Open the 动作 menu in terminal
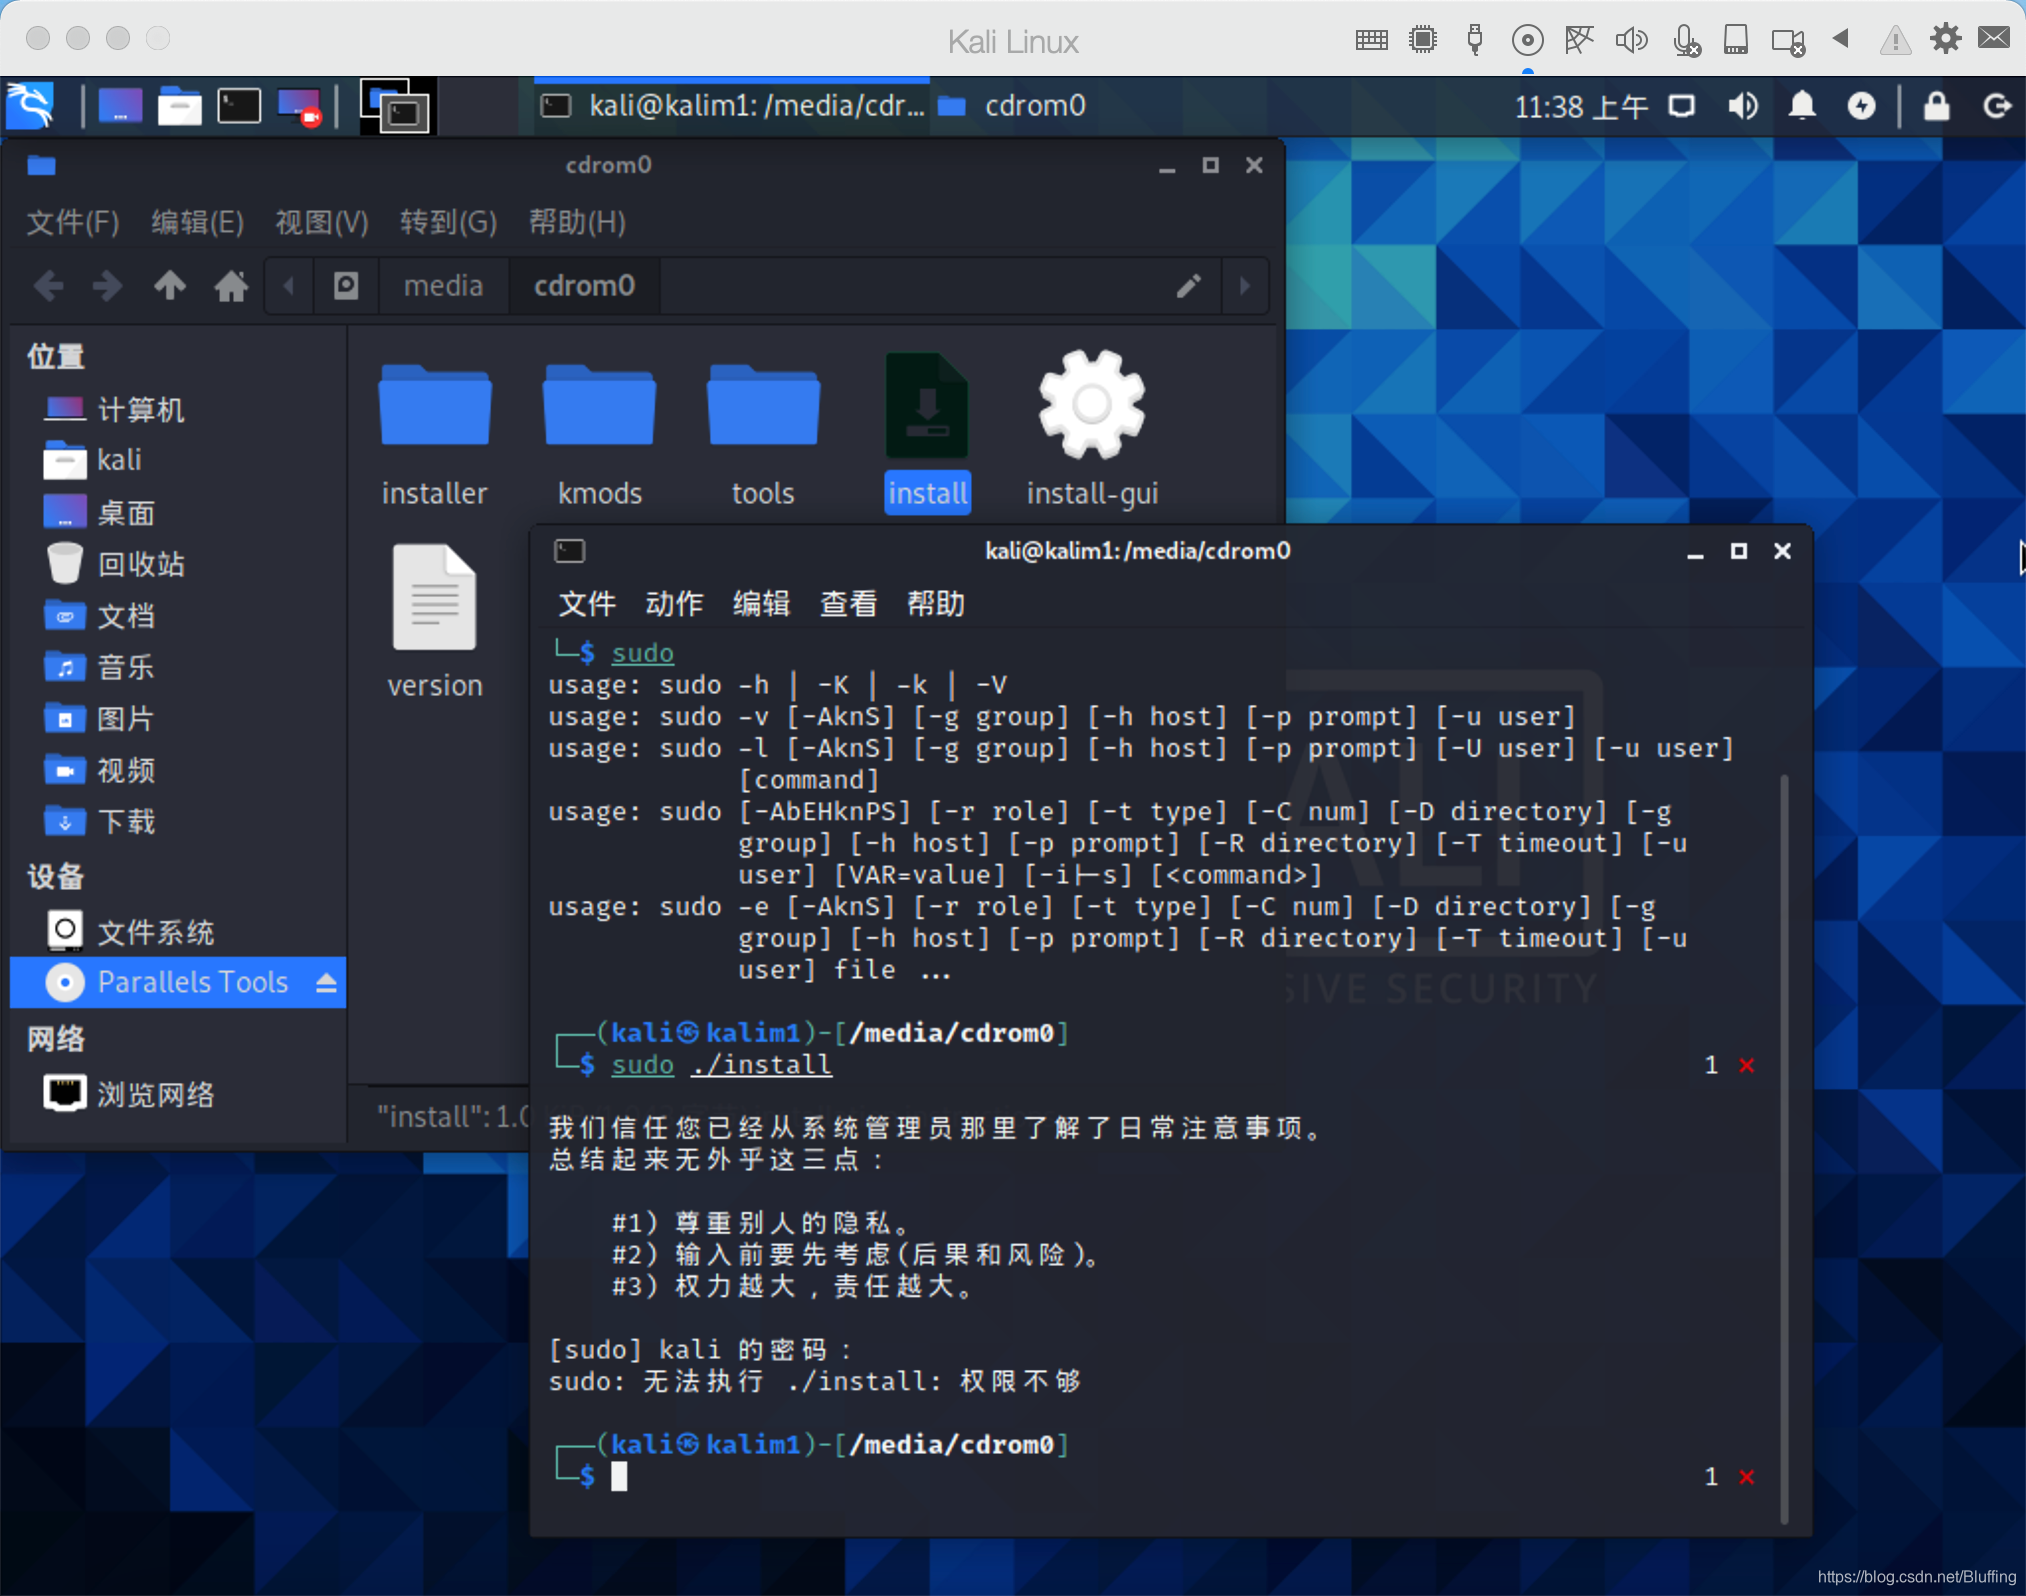This screenshot has width=2026, height=1596. click(674, 604)
